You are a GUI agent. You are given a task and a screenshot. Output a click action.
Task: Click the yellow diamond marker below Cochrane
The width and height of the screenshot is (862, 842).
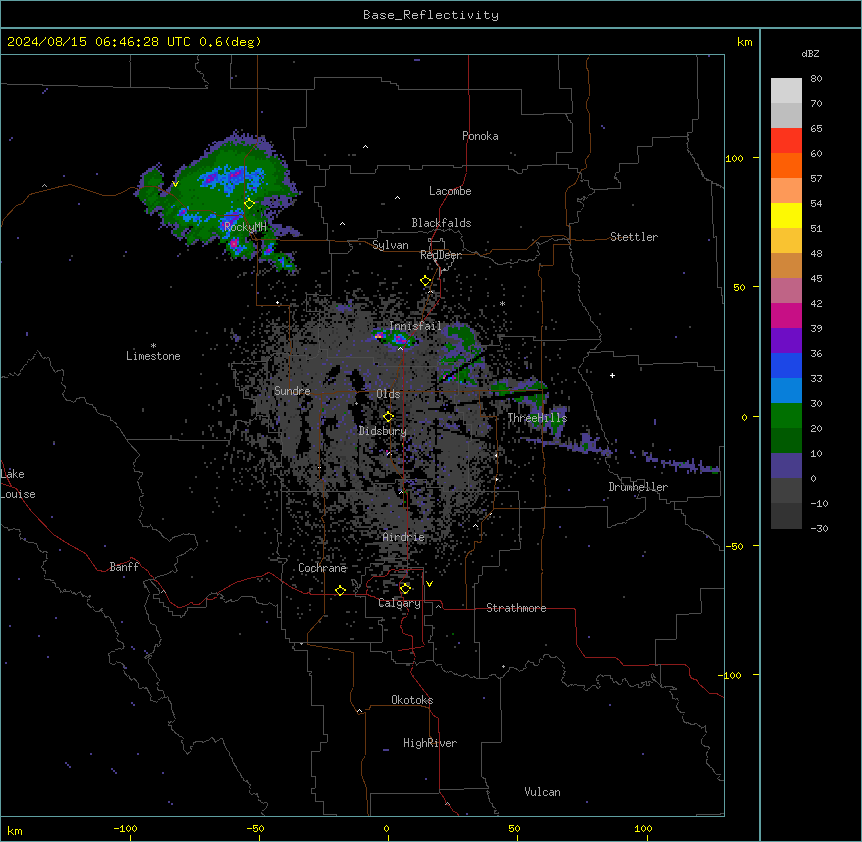click(340, 590)
